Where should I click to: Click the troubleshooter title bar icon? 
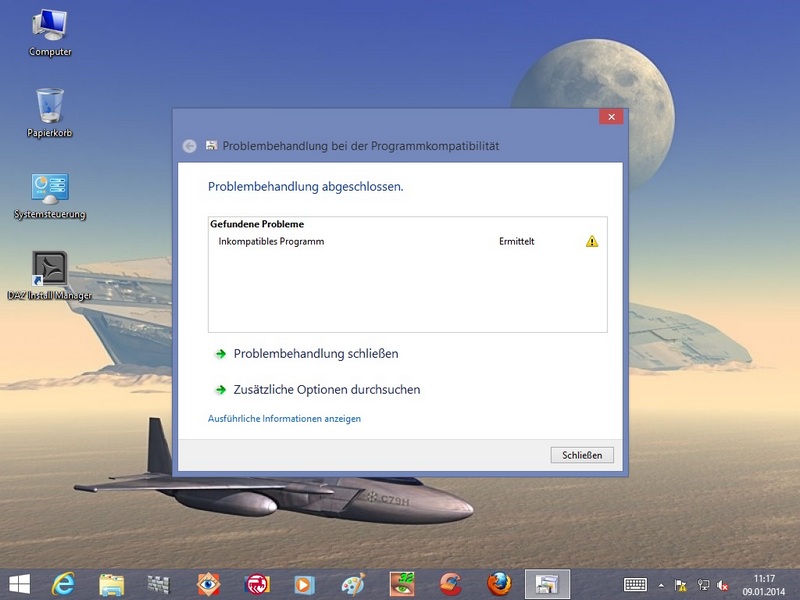[x=211, y=145]
